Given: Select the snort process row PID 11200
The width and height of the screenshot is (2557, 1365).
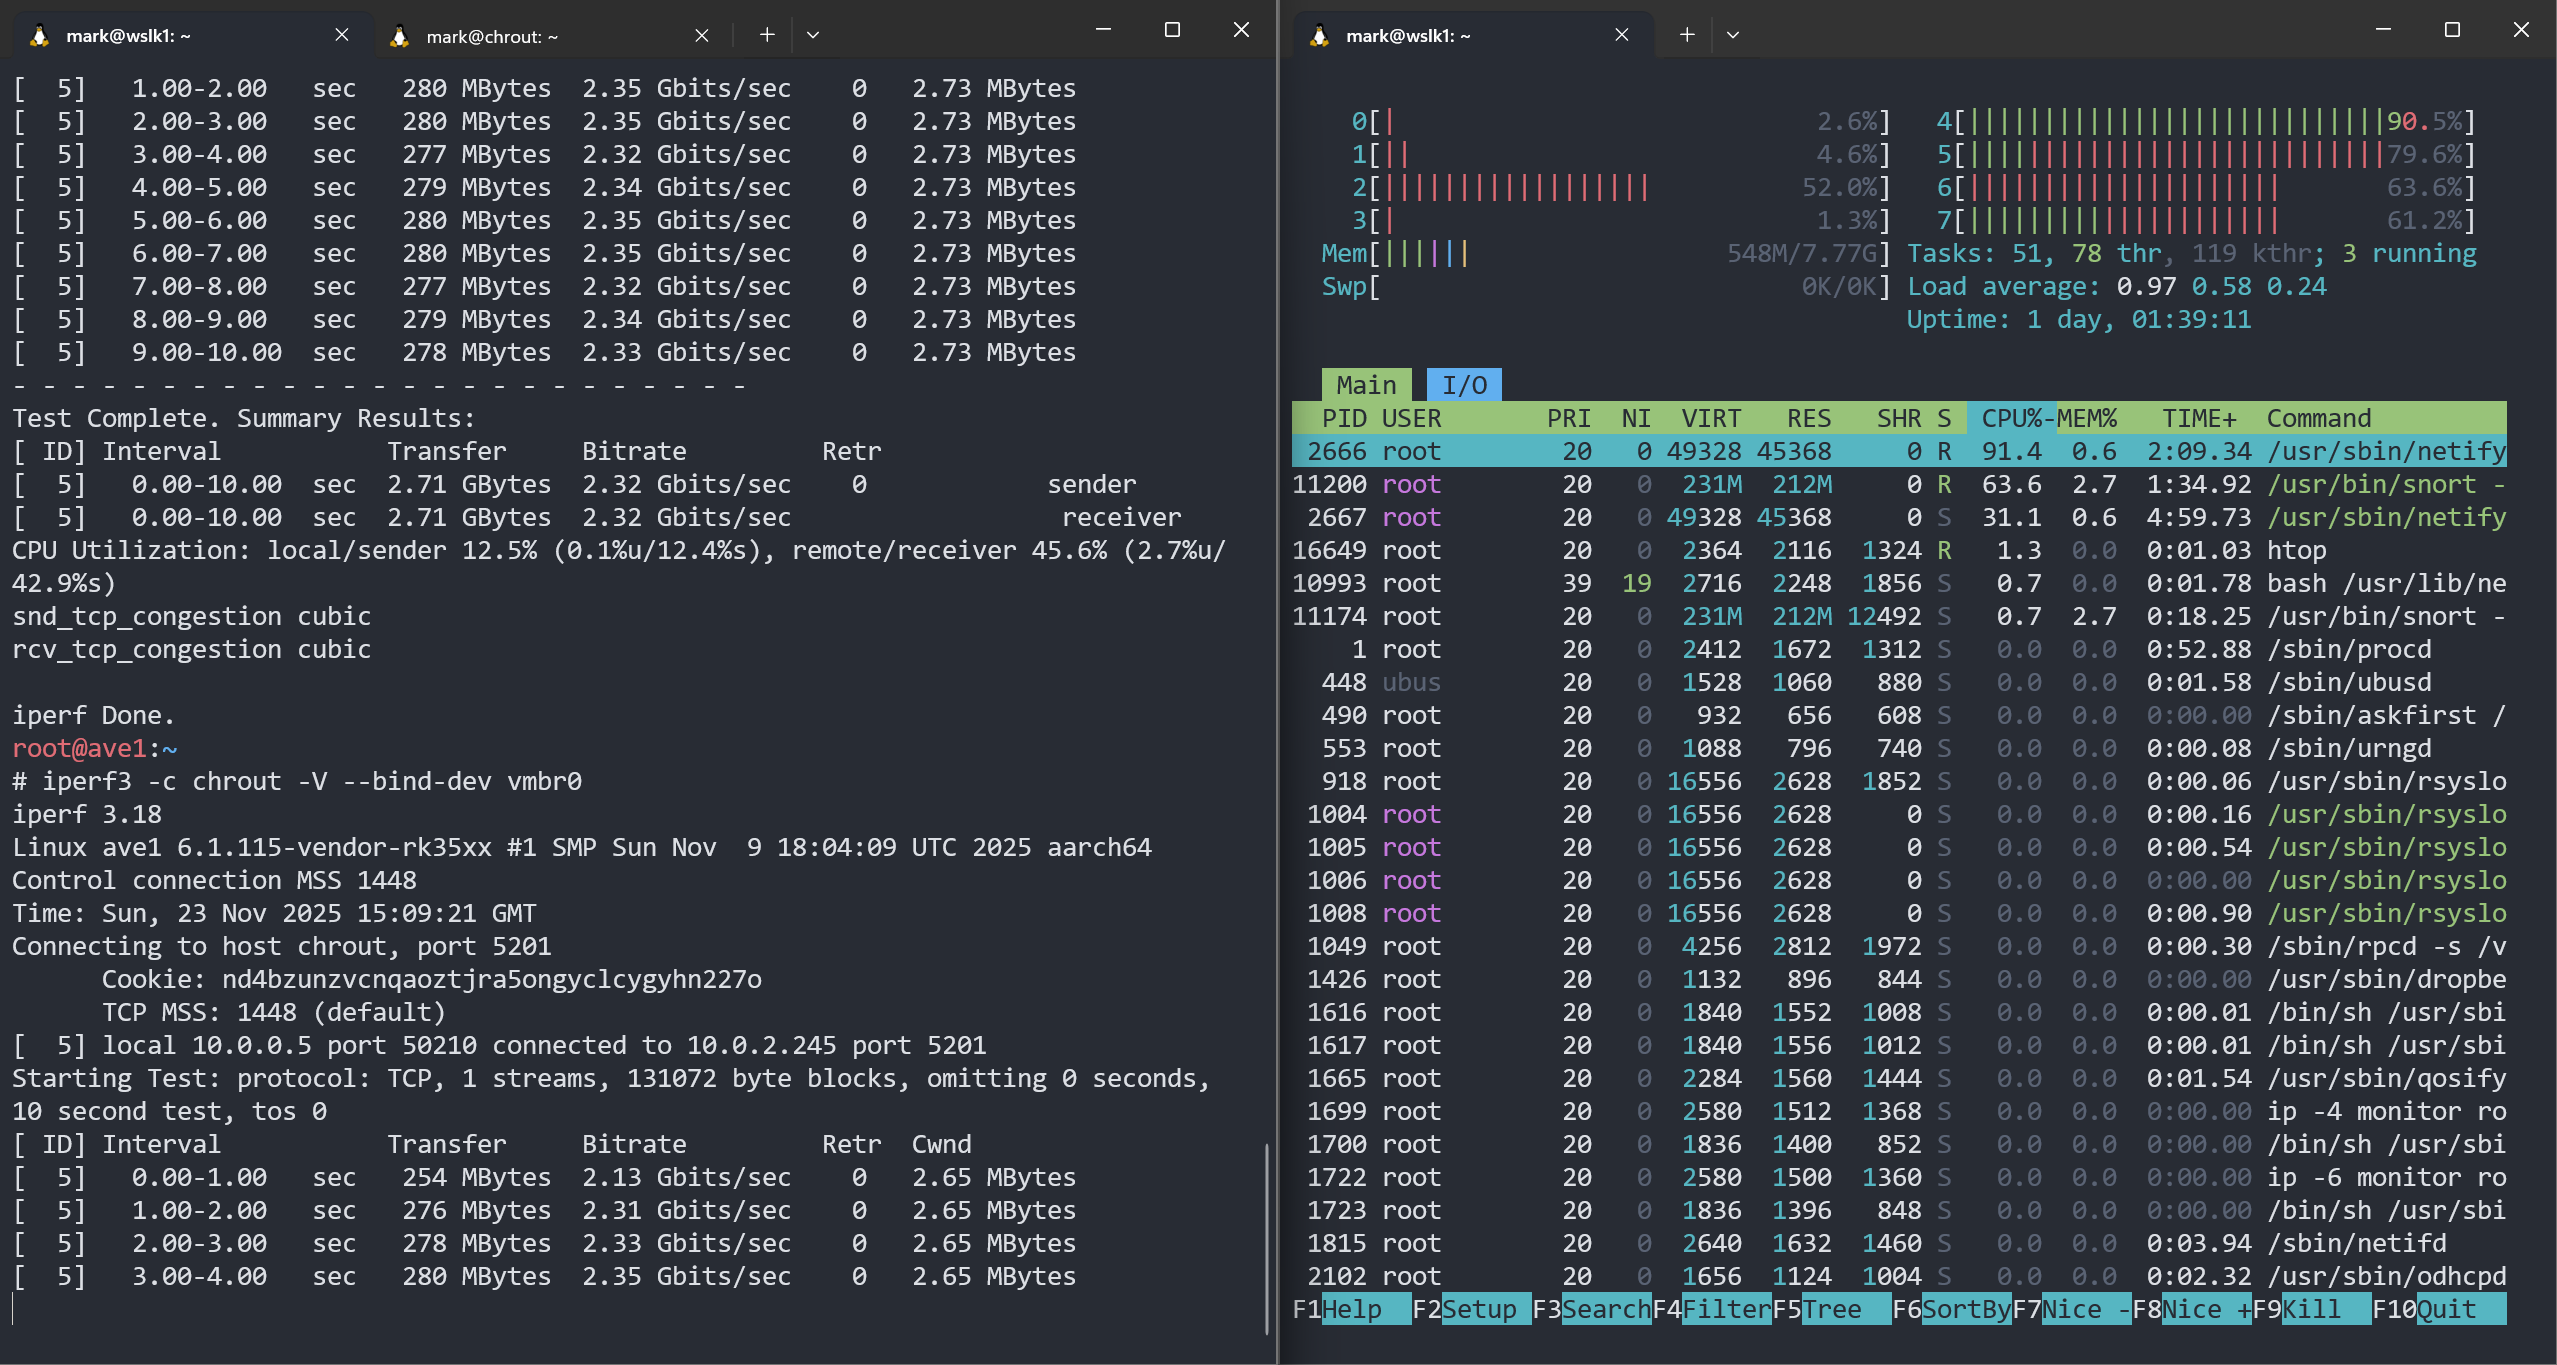Looking at the screenshot, I should click(1900, 484).
